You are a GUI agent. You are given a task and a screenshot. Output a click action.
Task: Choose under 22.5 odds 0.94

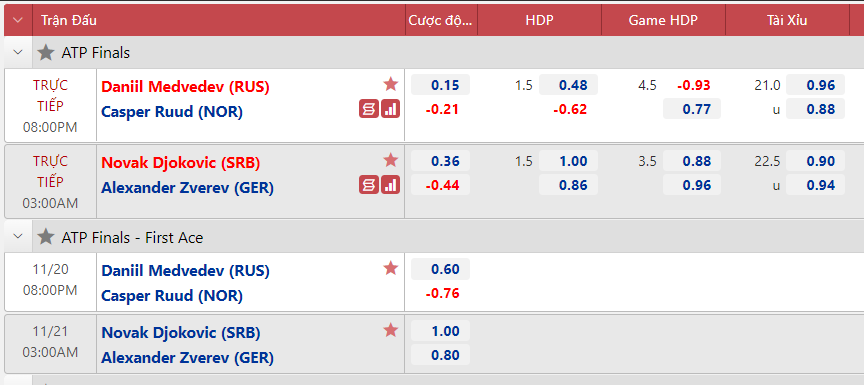[x=816, y=185]
